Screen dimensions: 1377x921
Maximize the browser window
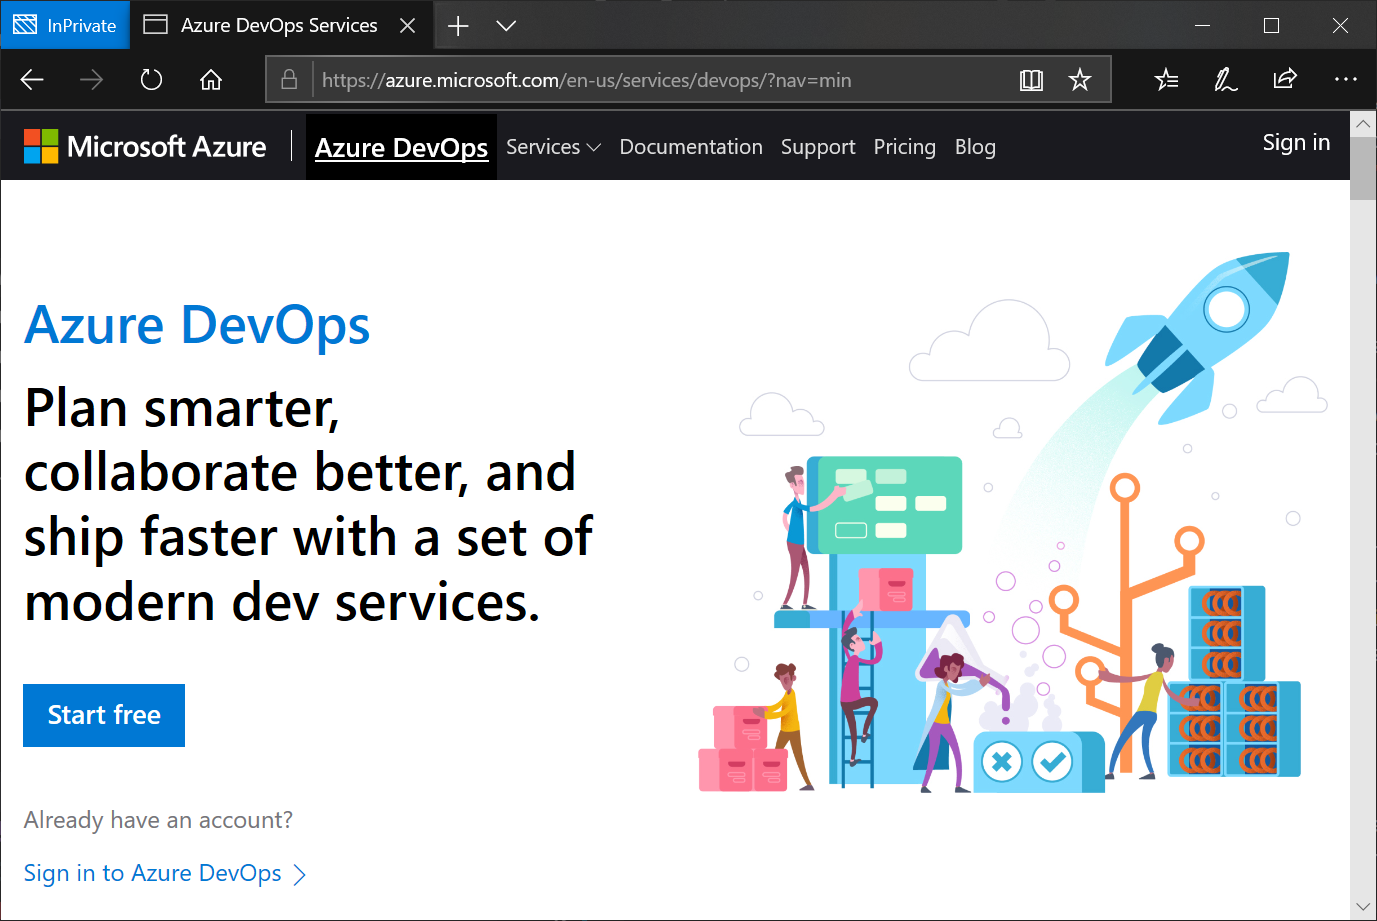click(x=1271, y=26)
